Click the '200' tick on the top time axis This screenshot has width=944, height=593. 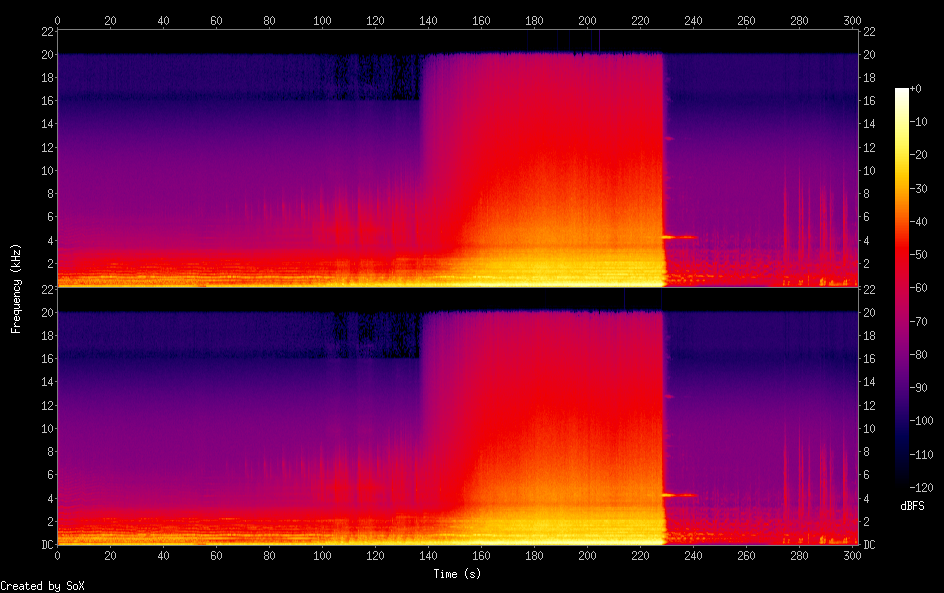(x=587, y=19)
